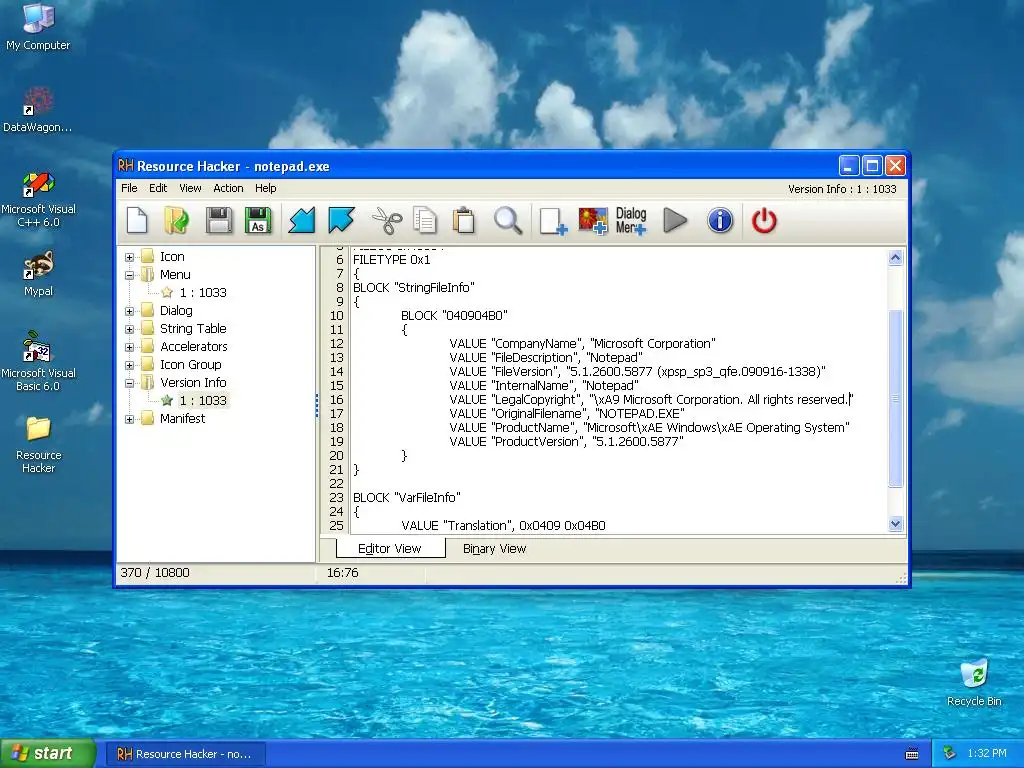This screenshot has width=1024, height=768.
Task: Click the Translation value line
Action: click(503, 526)
